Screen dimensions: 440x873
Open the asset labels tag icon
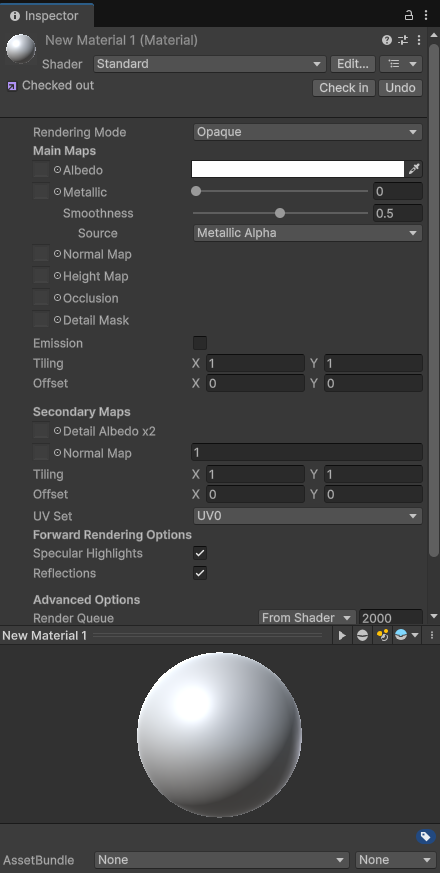click(425, 836)
